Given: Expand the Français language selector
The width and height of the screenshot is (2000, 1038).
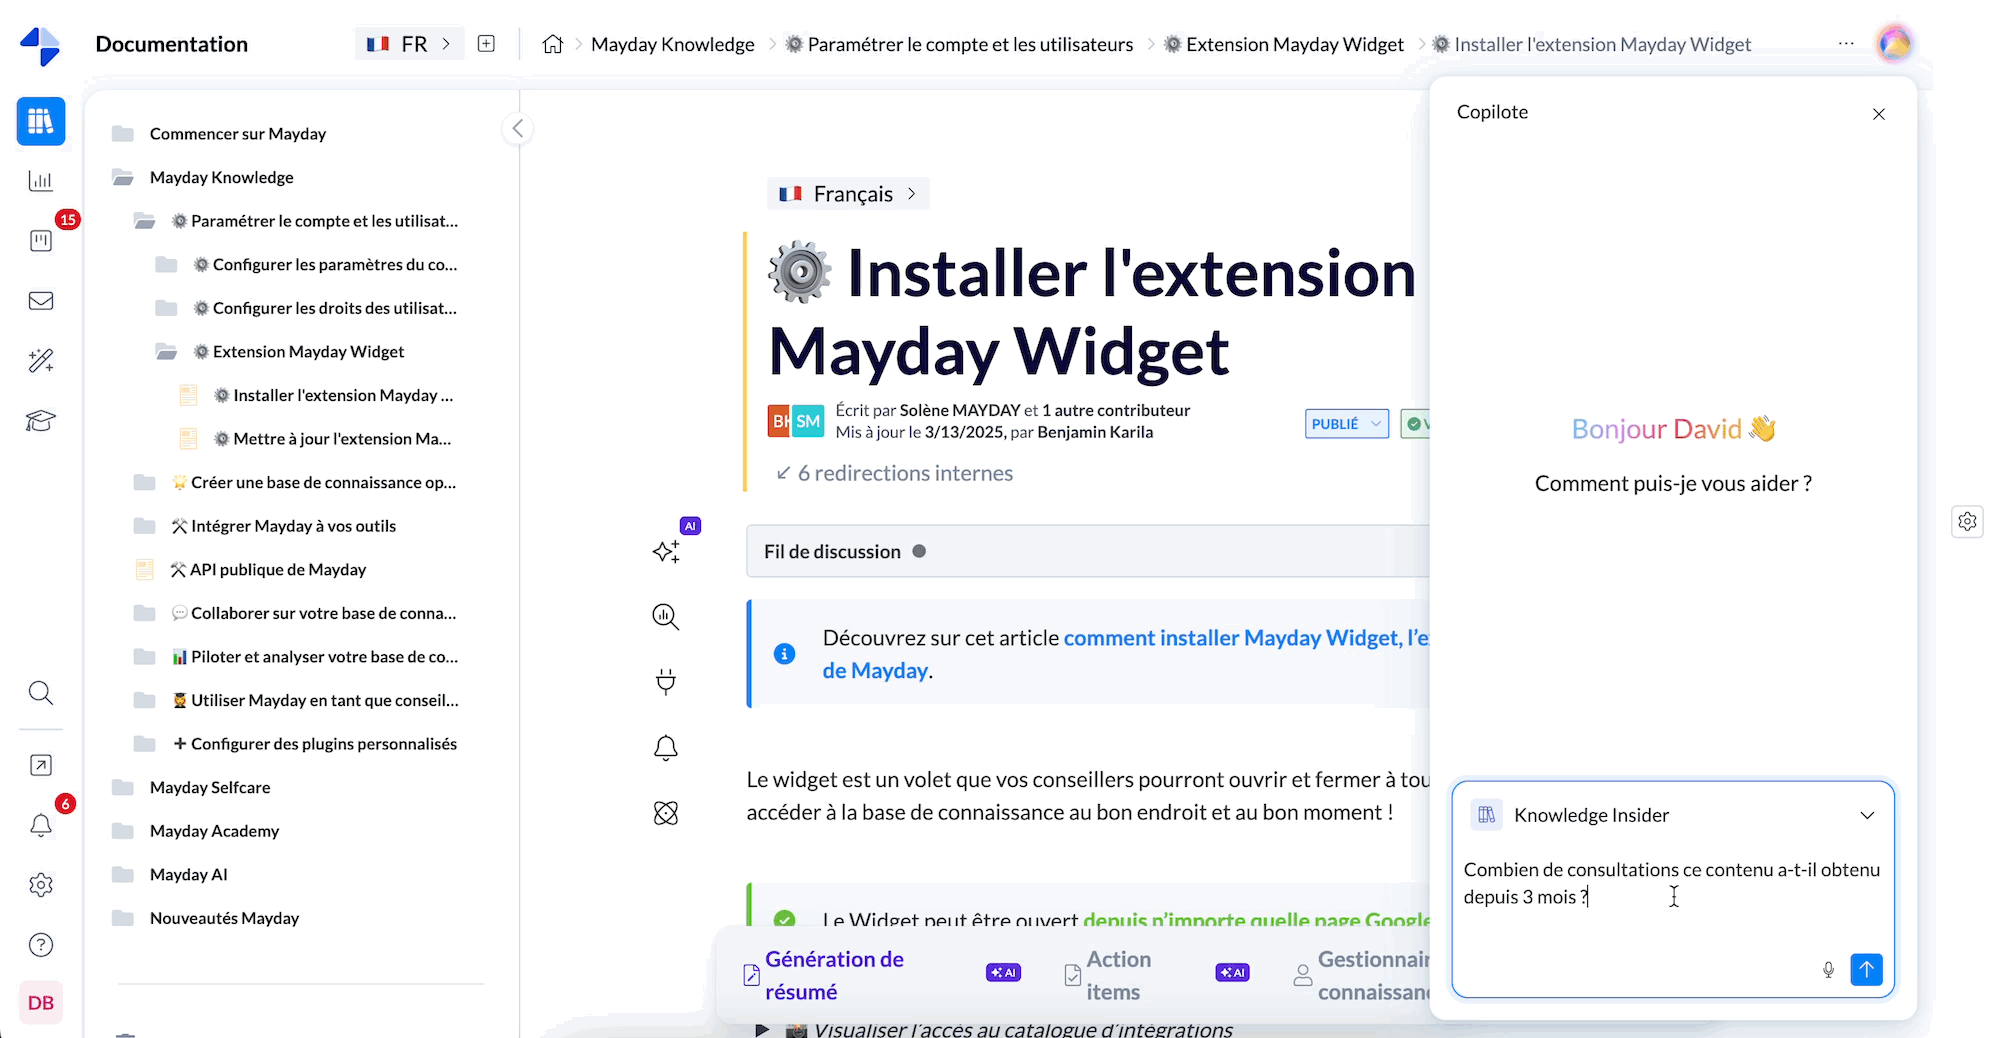Looking at the screenshot, I should pos(848,194).
